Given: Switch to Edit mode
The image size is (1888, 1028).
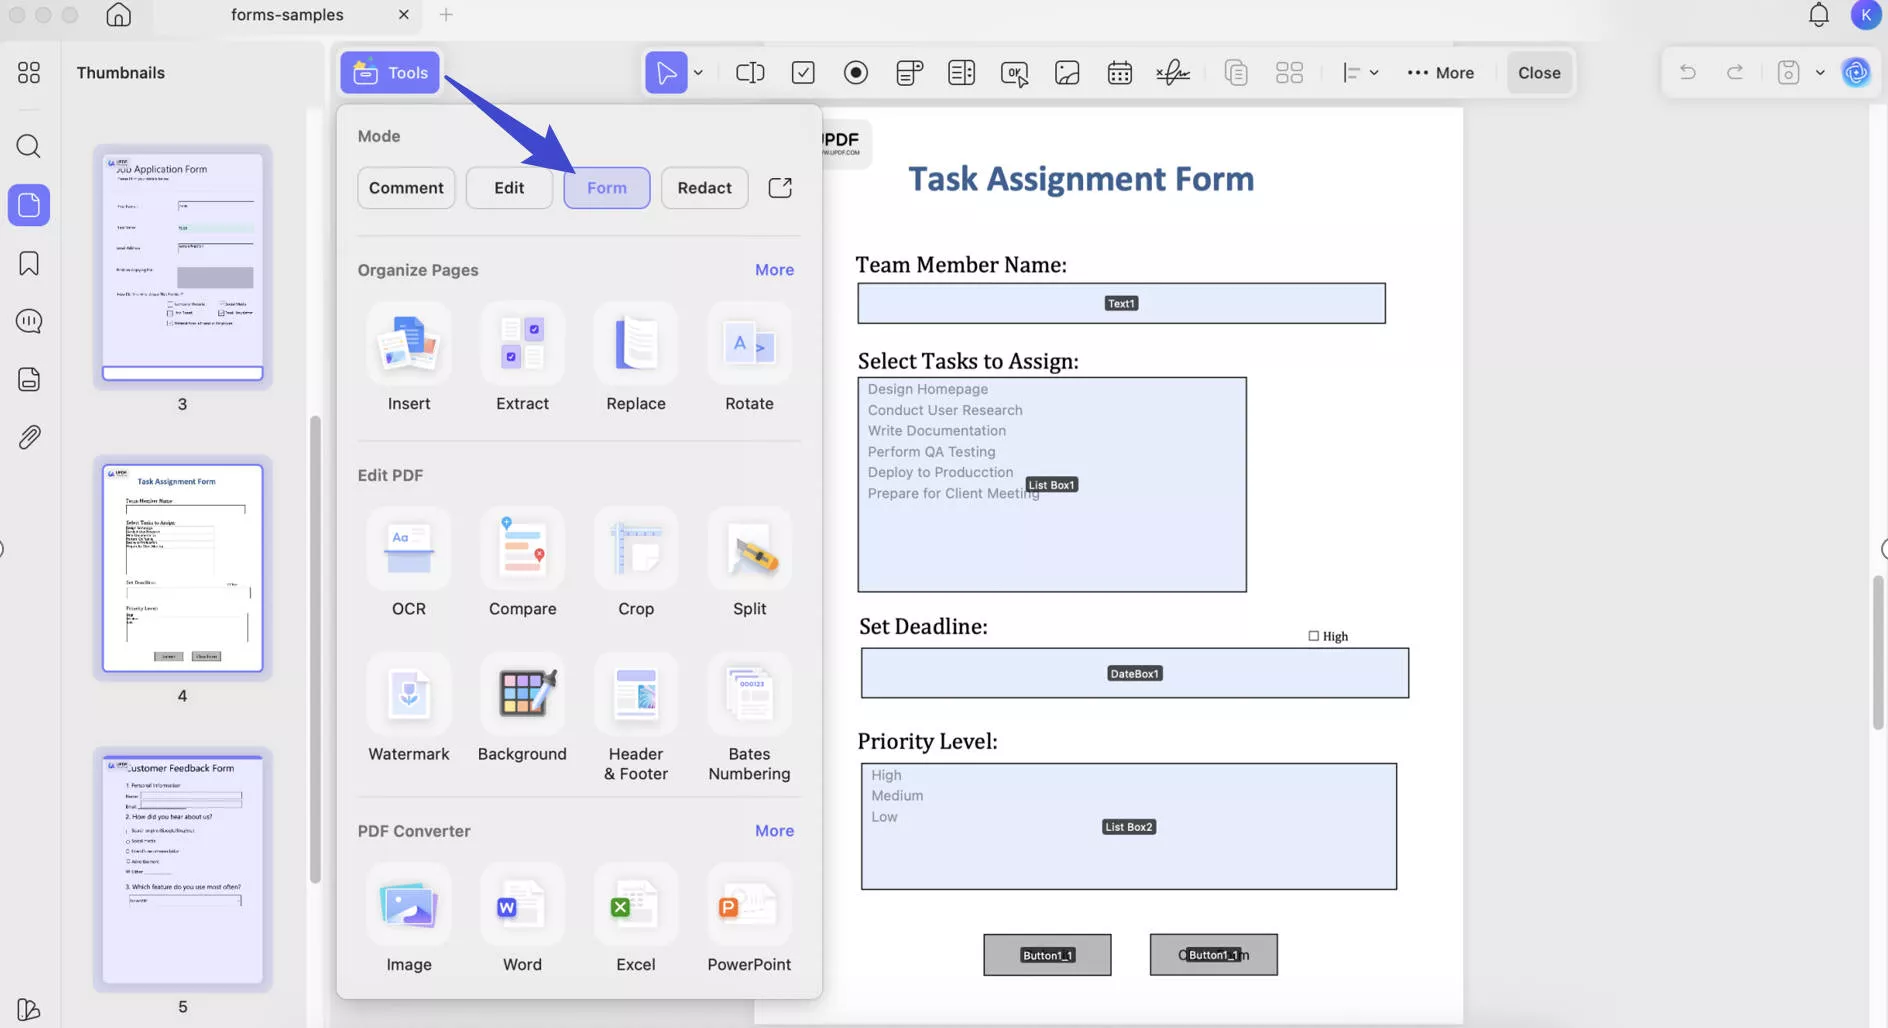Looking at the screenshot, I should [x=509, y=187].
